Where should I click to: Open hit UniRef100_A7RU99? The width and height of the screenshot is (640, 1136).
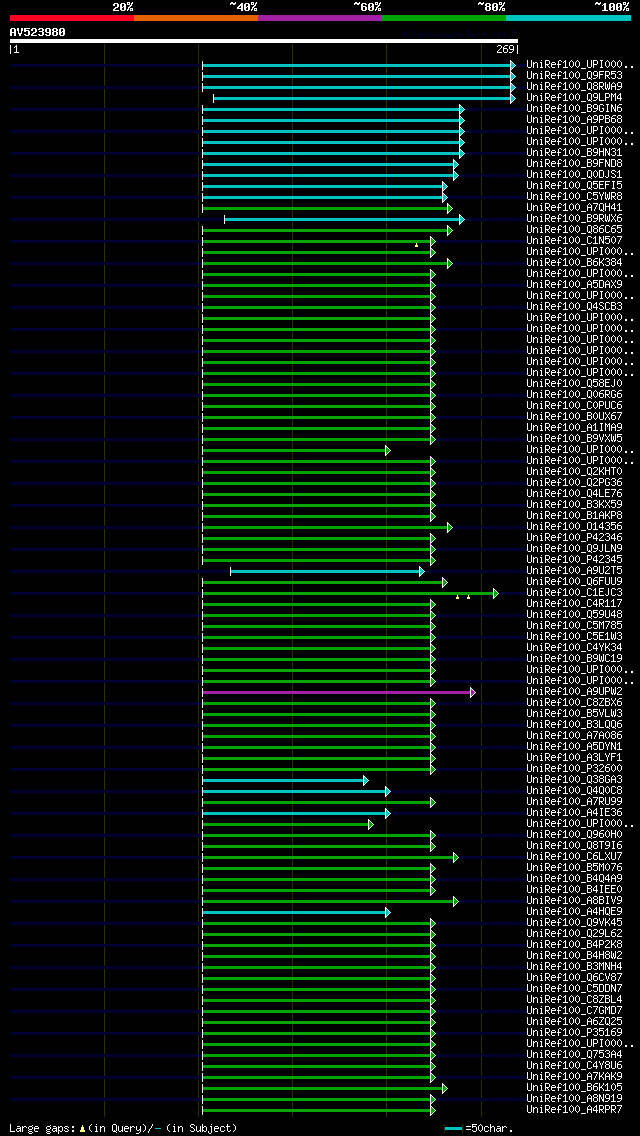click(574, 802)
